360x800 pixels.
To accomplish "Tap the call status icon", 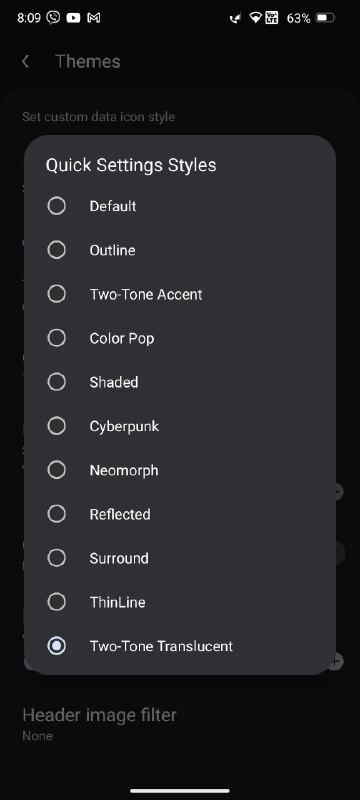I will pos(235,18).
